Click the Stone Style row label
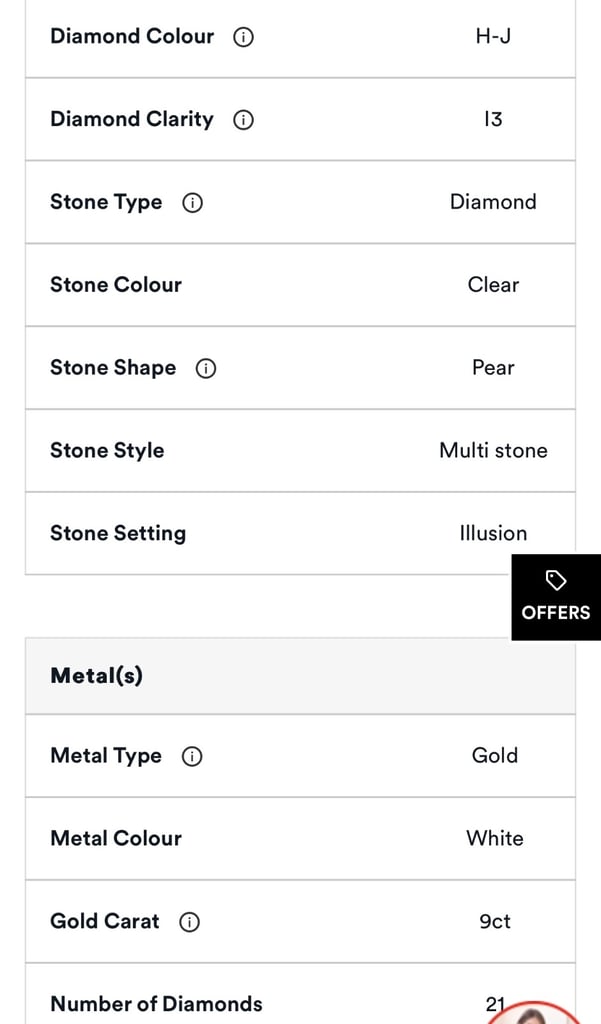The height and width of the screenshot is (1024, 601). 107,451
